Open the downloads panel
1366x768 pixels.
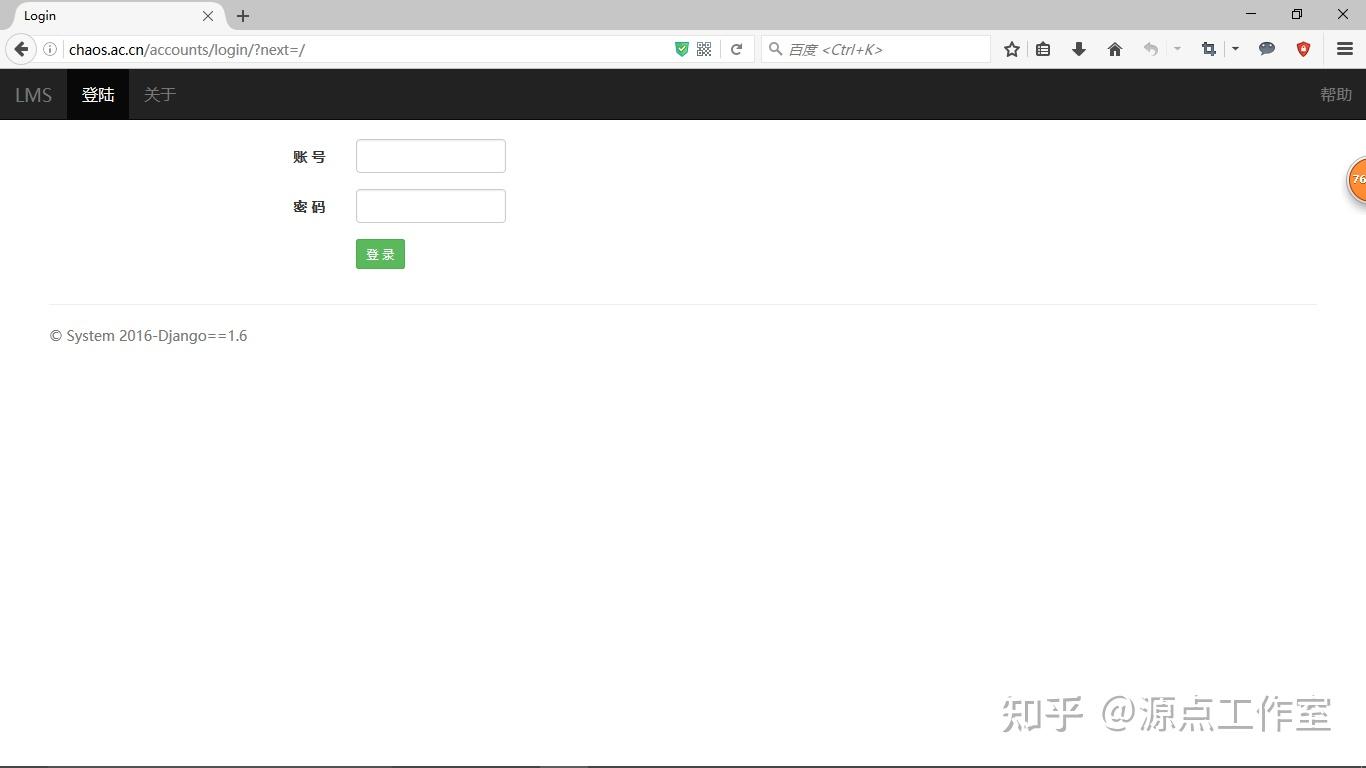tap(1079, 48)
